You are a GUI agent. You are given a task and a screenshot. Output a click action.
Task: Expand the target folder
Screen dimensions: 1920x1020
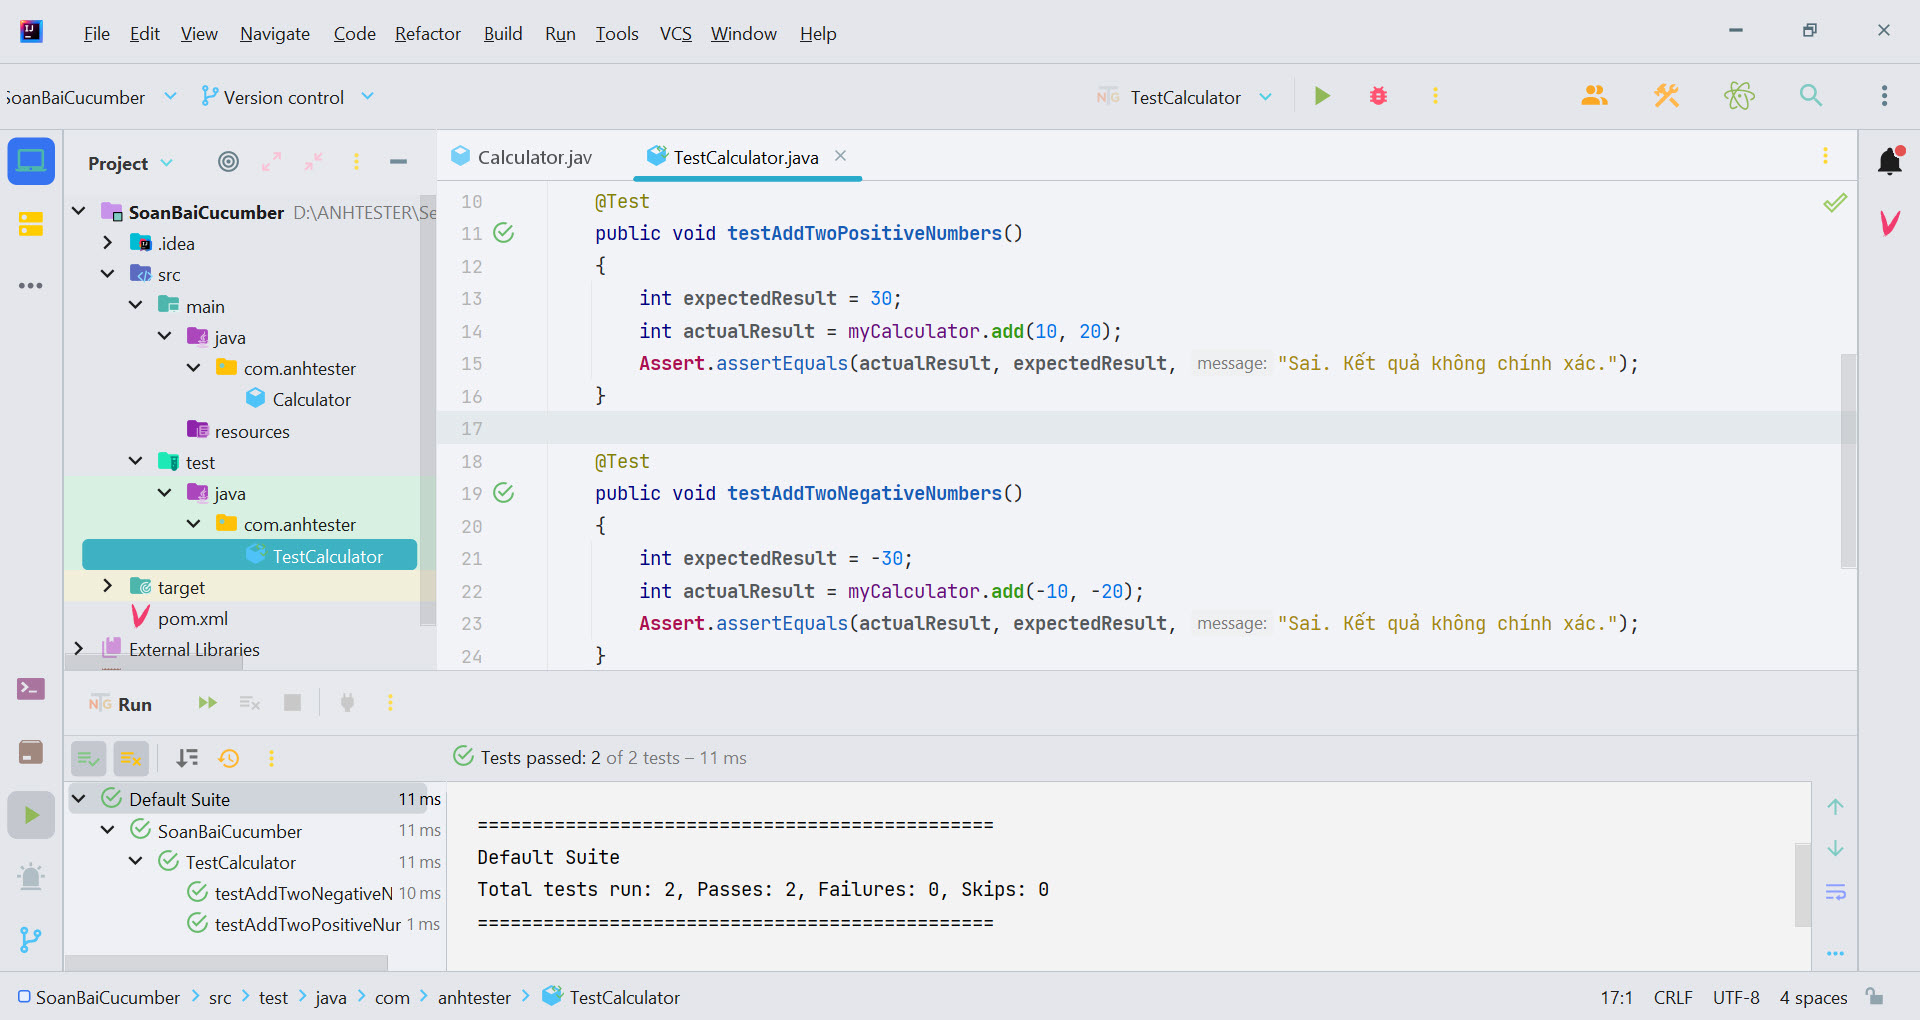[x=107, y=587]
